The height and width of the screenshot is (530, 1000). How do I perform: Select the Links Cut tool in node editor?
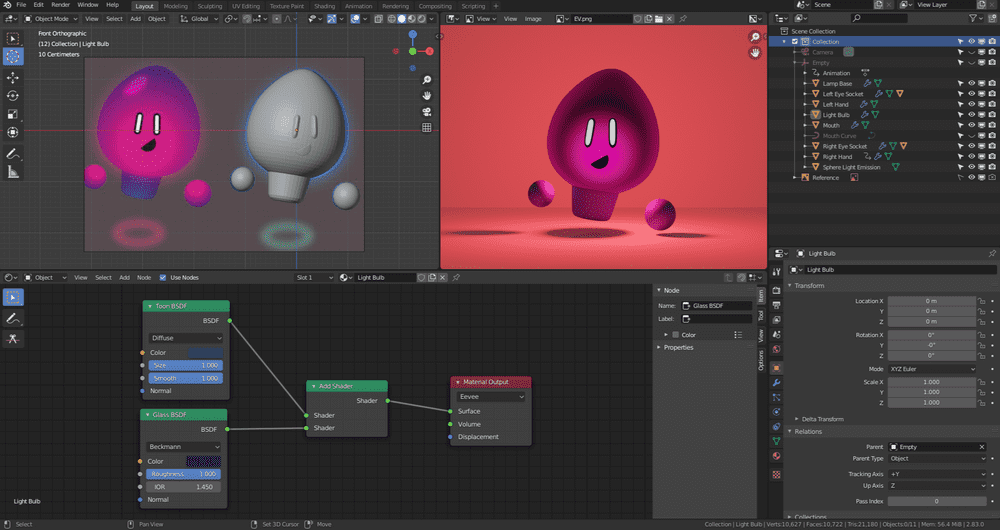(x=13, y=339)
